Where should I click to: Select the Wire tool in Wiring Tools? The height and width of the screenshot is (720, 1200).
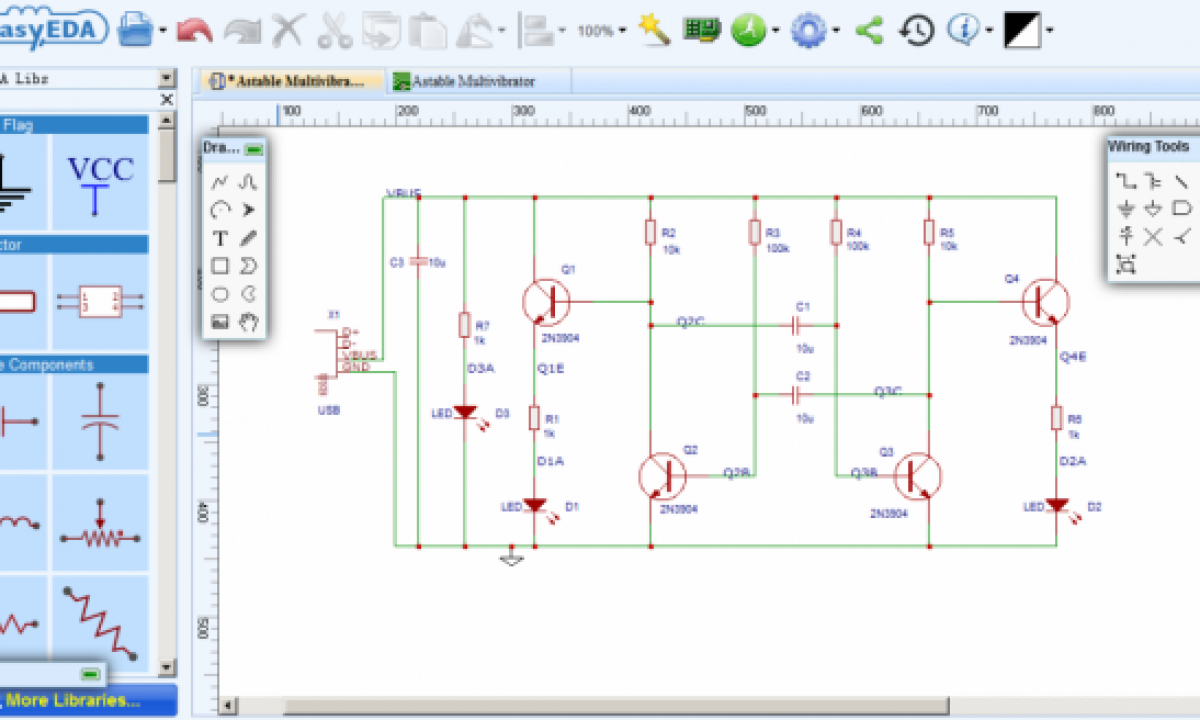pyautogui.click(x=1127, y=182)
